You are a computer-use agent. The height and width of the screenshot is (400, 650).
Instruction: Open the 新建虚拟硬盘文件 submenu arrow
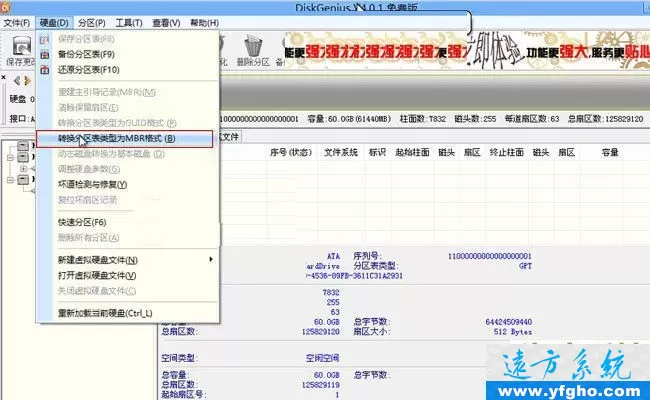point(211,259)
